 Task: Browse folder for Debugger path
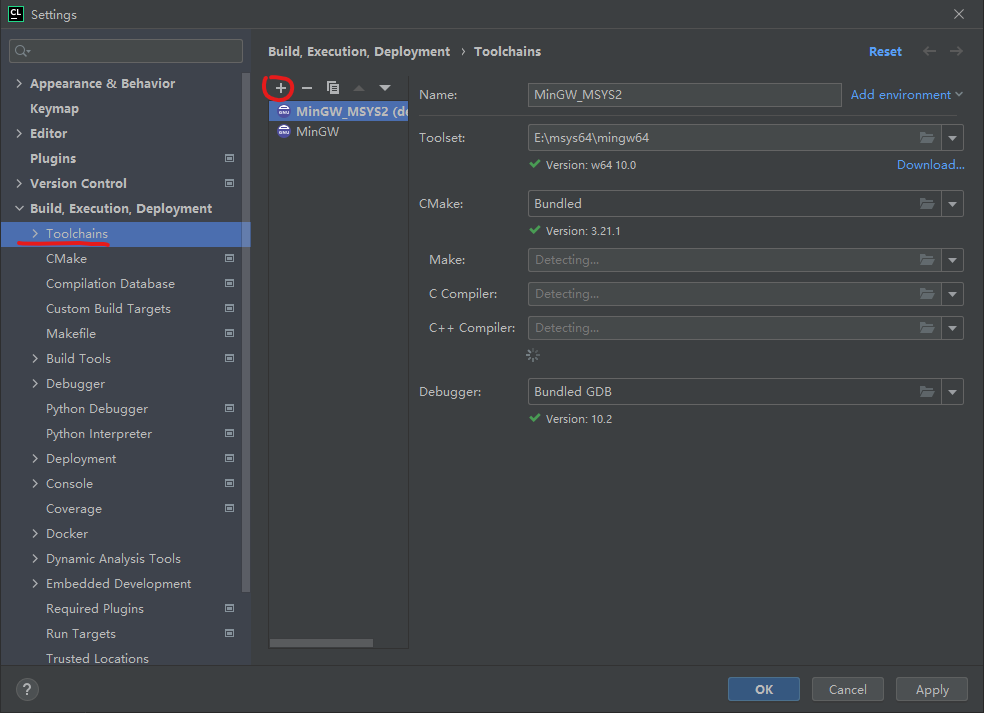pos(927,392)
